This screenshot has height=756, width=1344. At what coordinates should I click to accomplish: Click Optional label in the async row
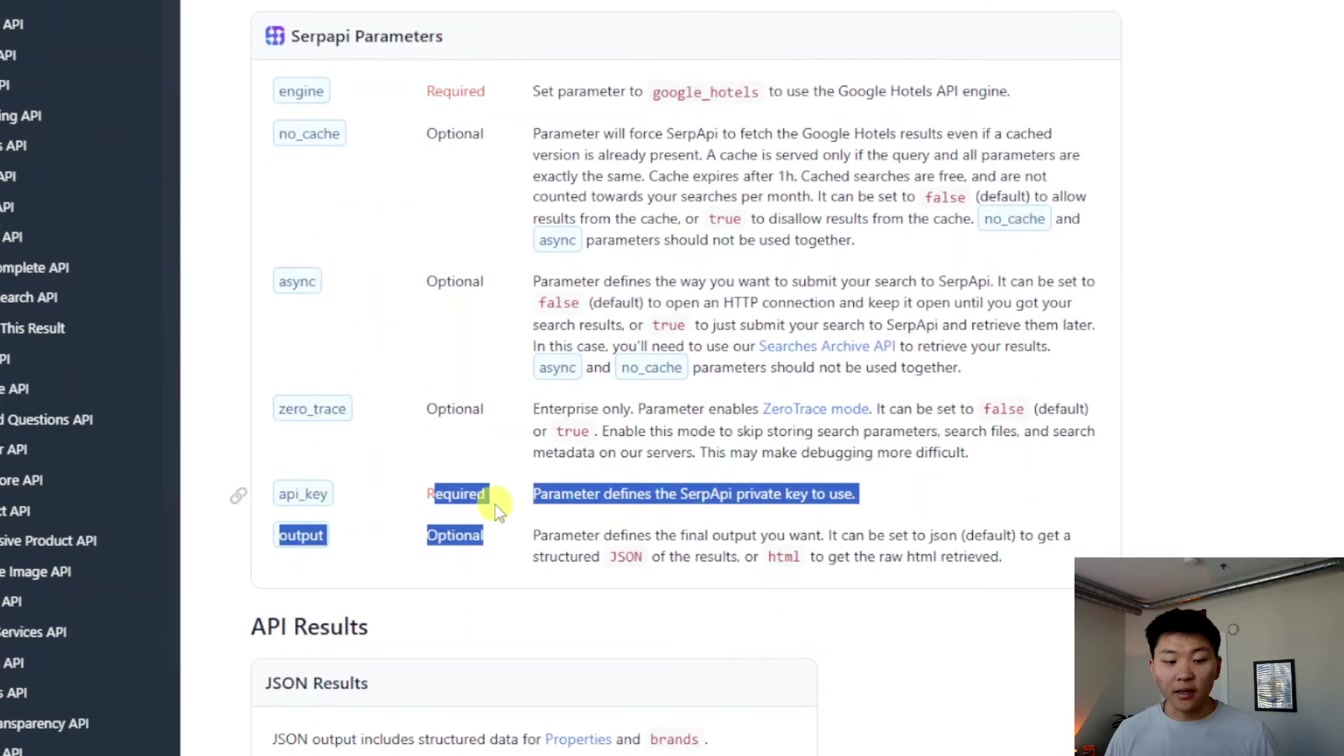(455, 282)
